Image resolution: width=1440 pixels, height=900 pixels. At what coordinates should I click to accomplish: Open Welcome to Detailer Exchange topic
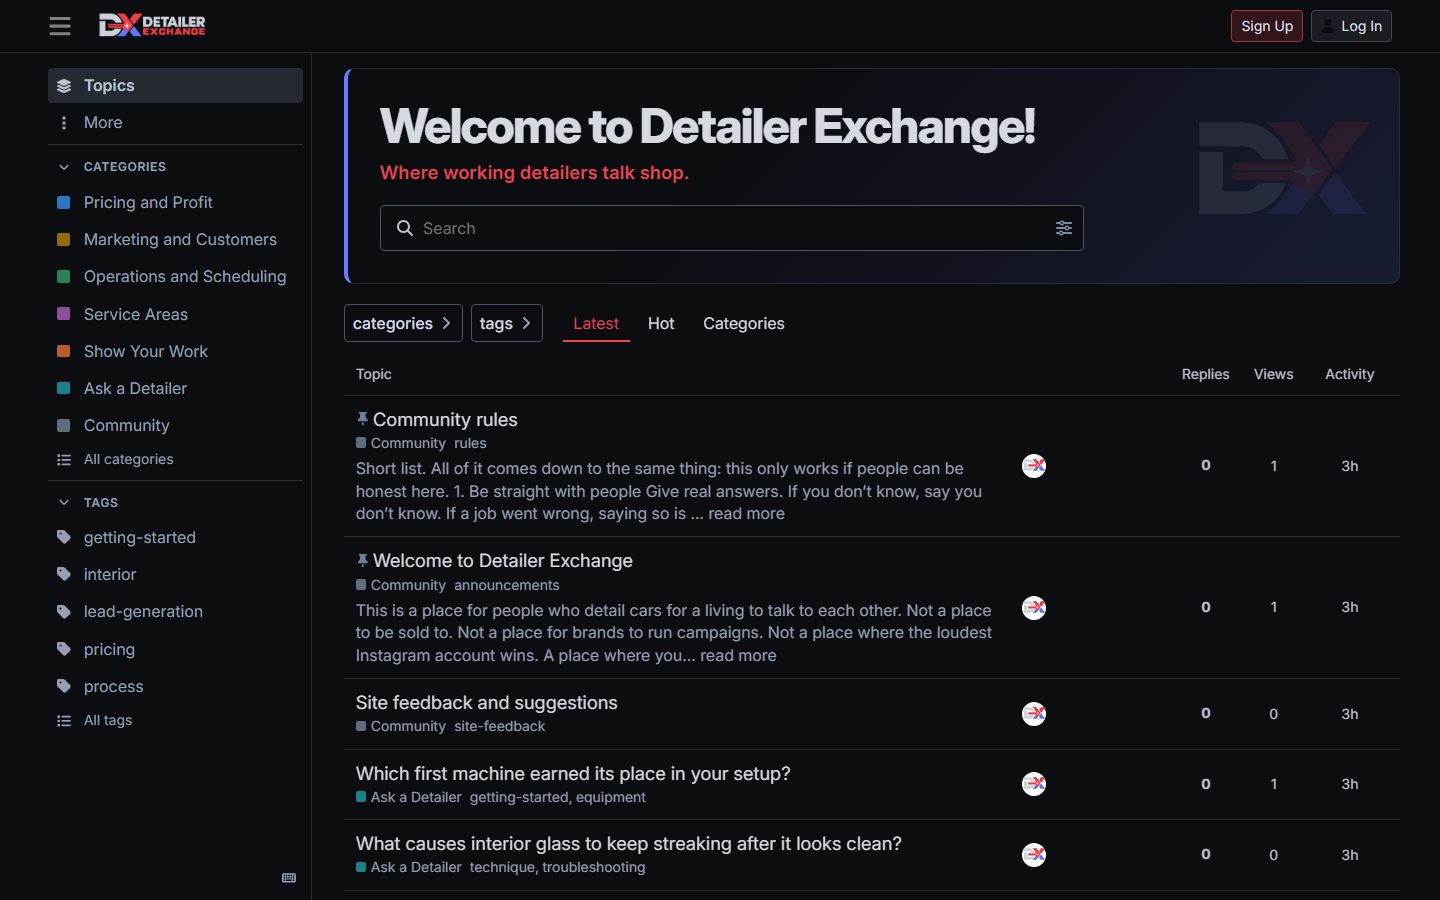click(503, 561)
